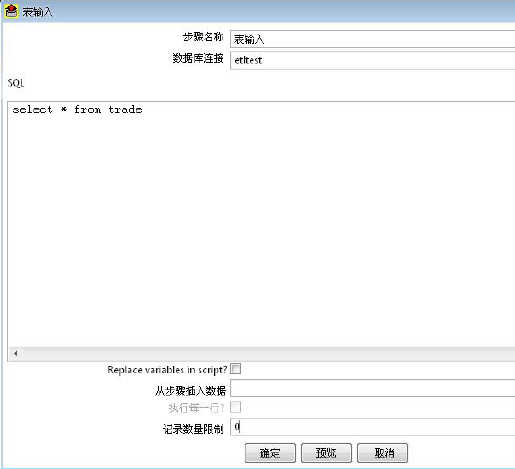Click into the 记录数量限制 limit field
The height and width of the screenshot is (469, 515).
[373, 427]
